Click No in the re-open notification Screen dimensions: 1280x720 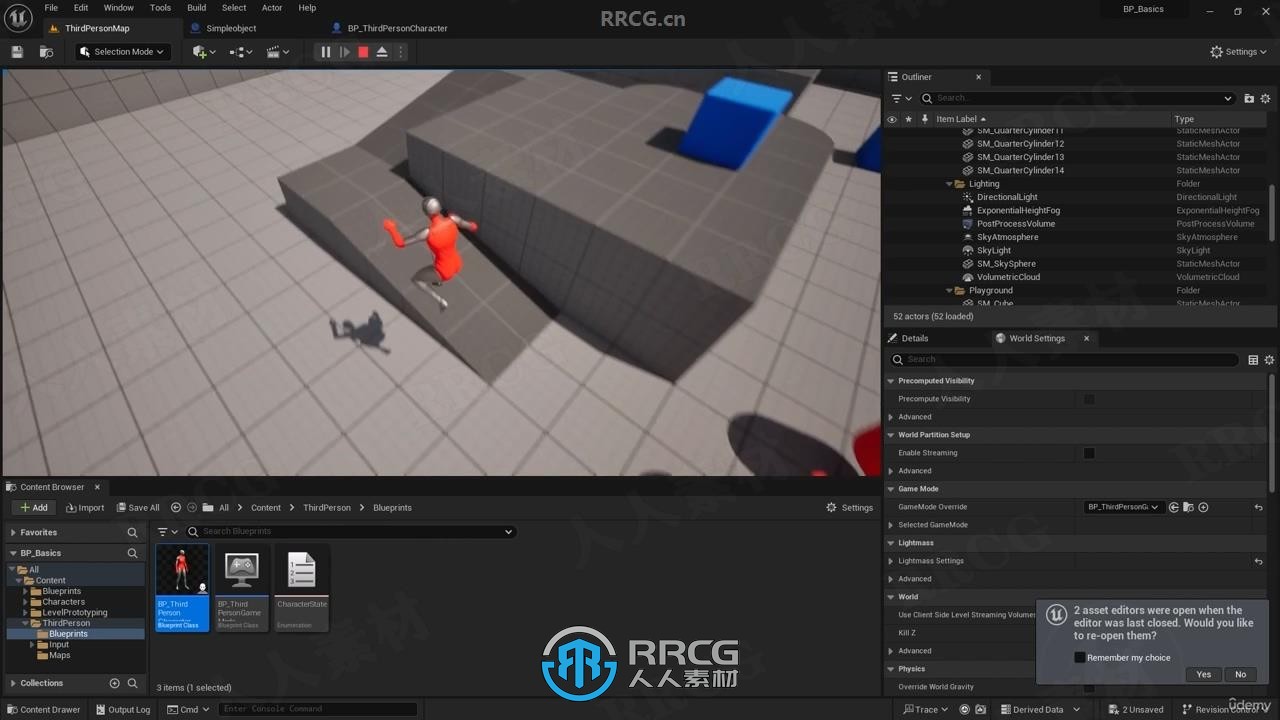(x=1240, y=674)
